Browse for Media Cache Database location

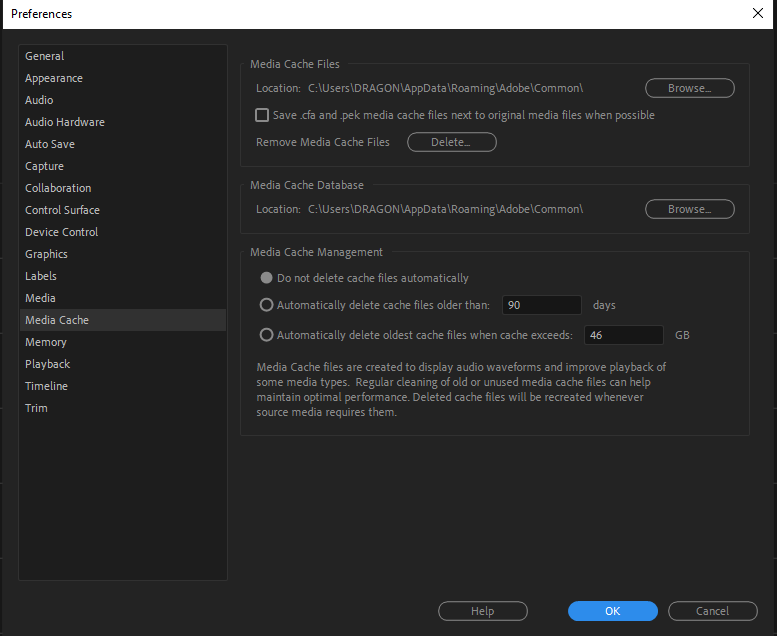tap(689, 209)
